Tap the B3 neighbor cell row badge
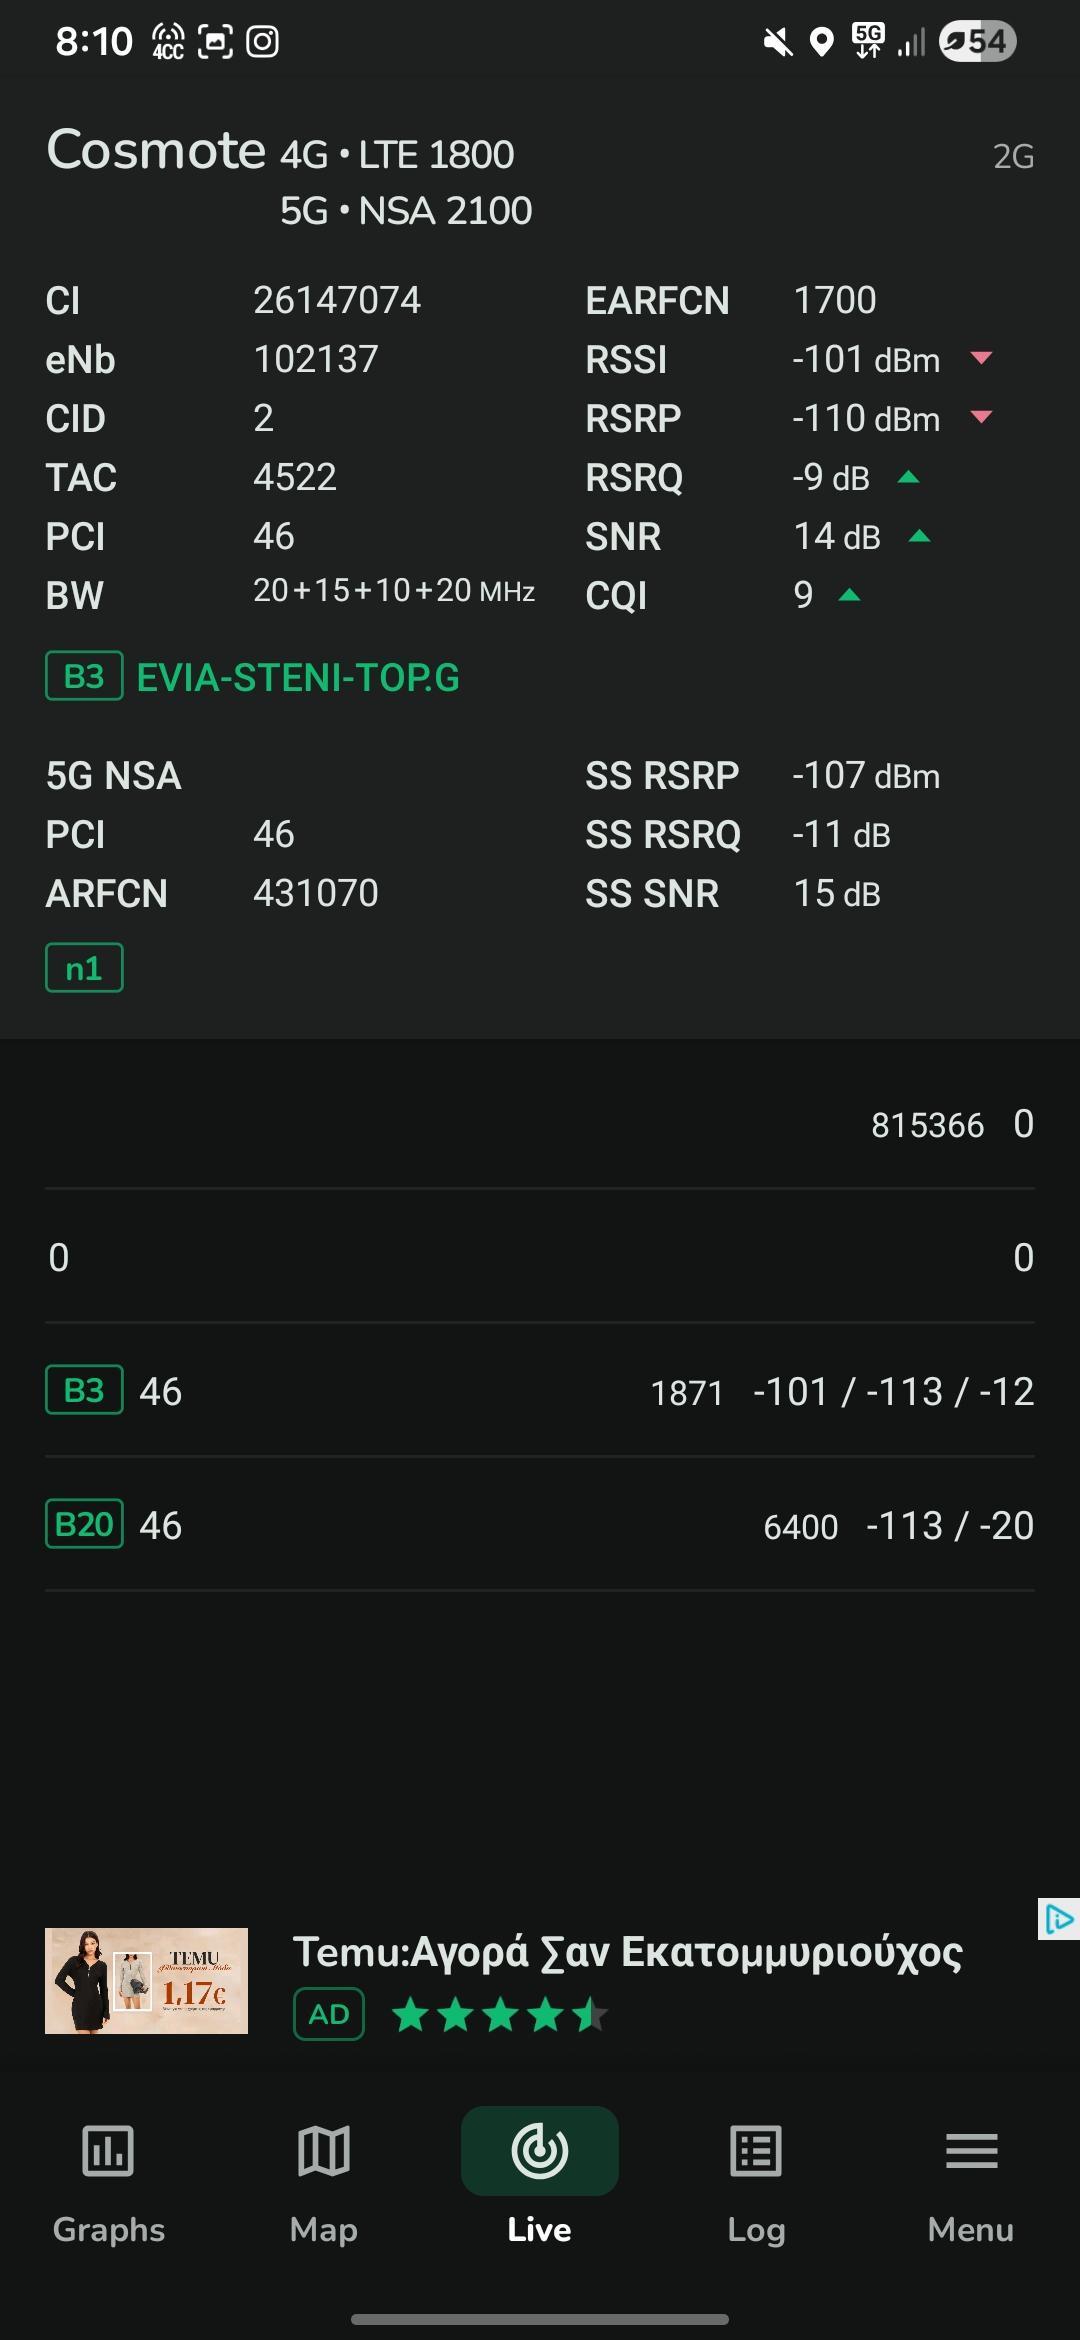 click(x=84, y=1390)
